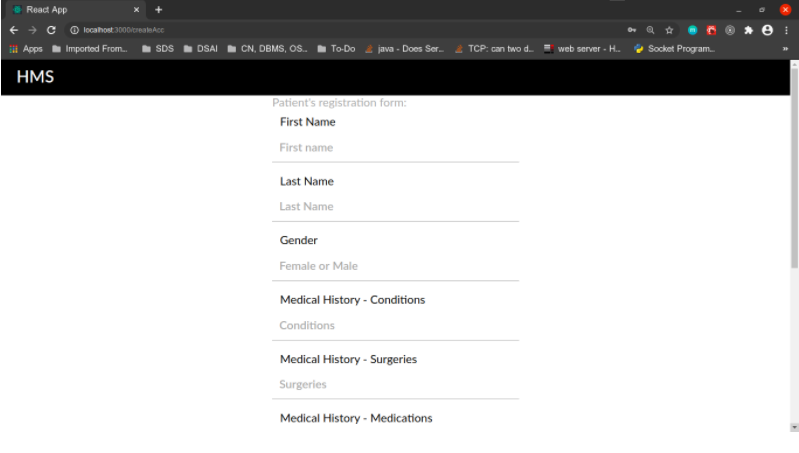Bookmark this page with the star
Image resolution: width=799 pixels, height=453 pixels.
(669, 30)
